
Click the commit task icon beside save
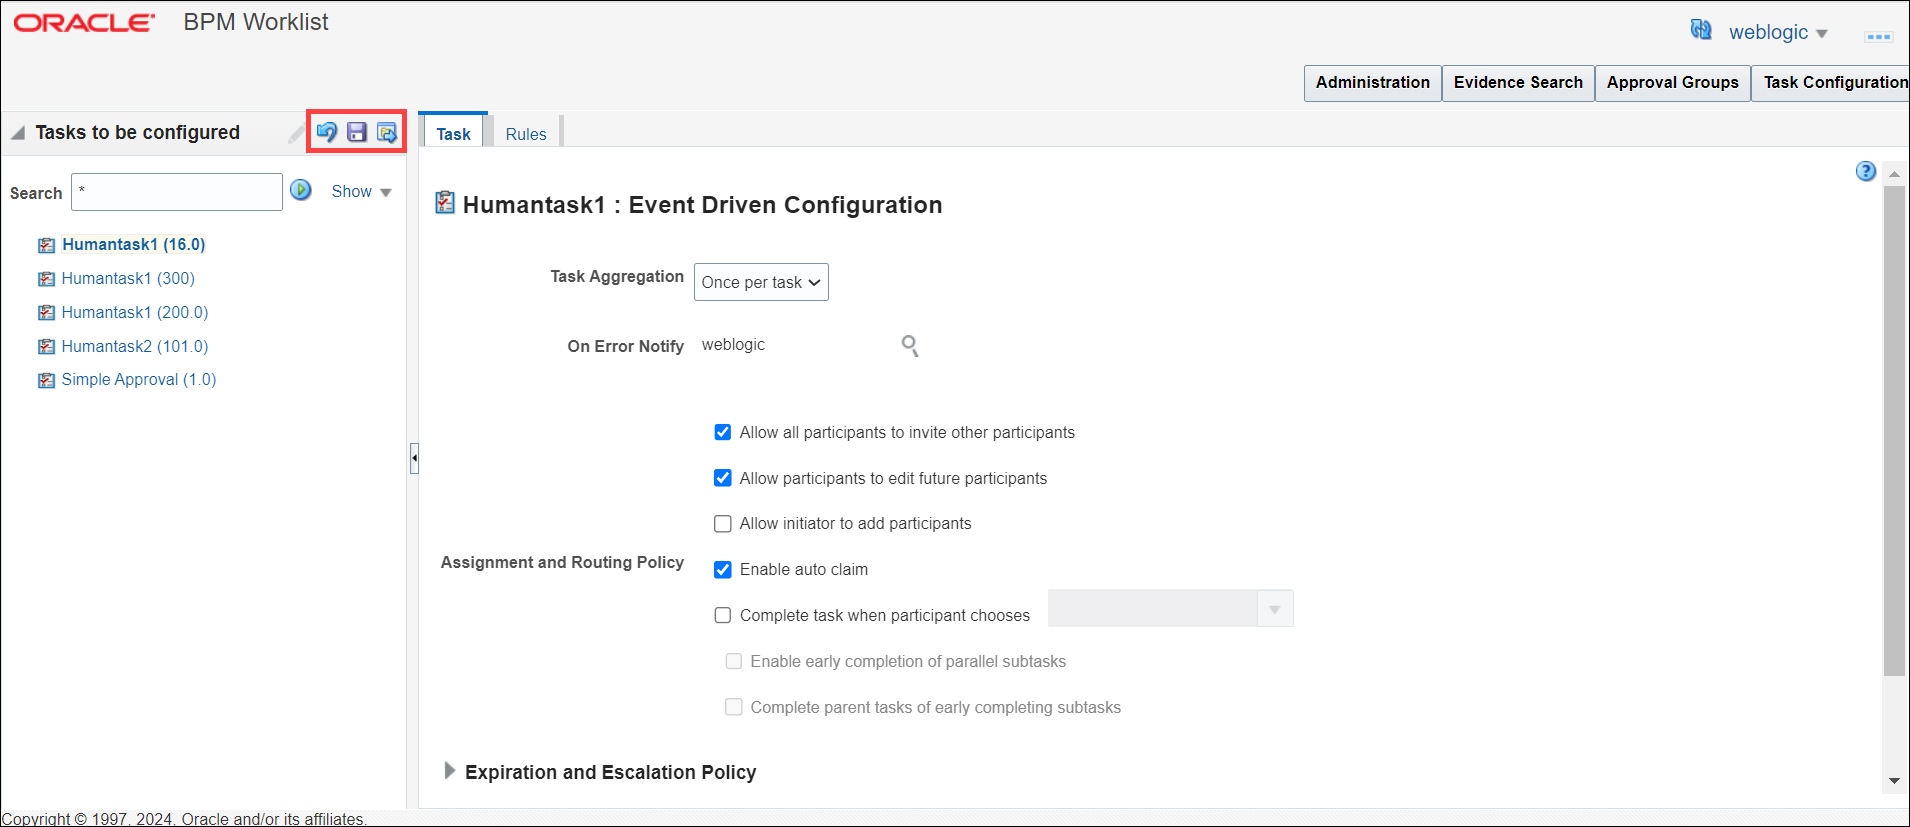(387, 132)
